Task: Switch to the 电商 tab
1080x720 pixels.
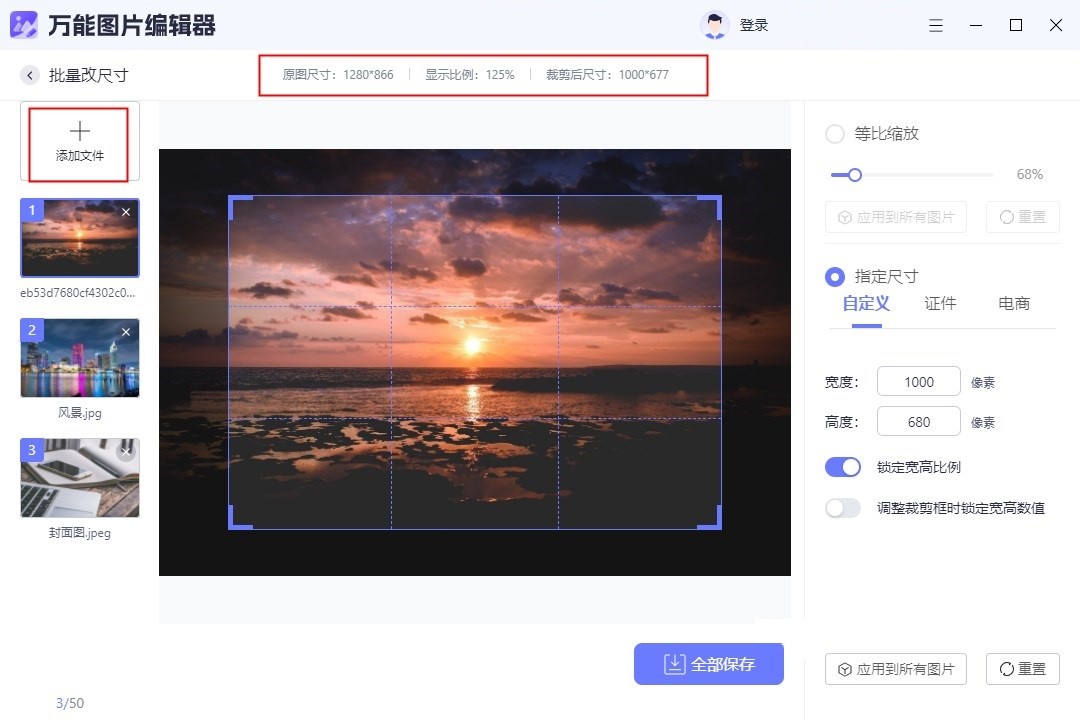Action: 1014,303
